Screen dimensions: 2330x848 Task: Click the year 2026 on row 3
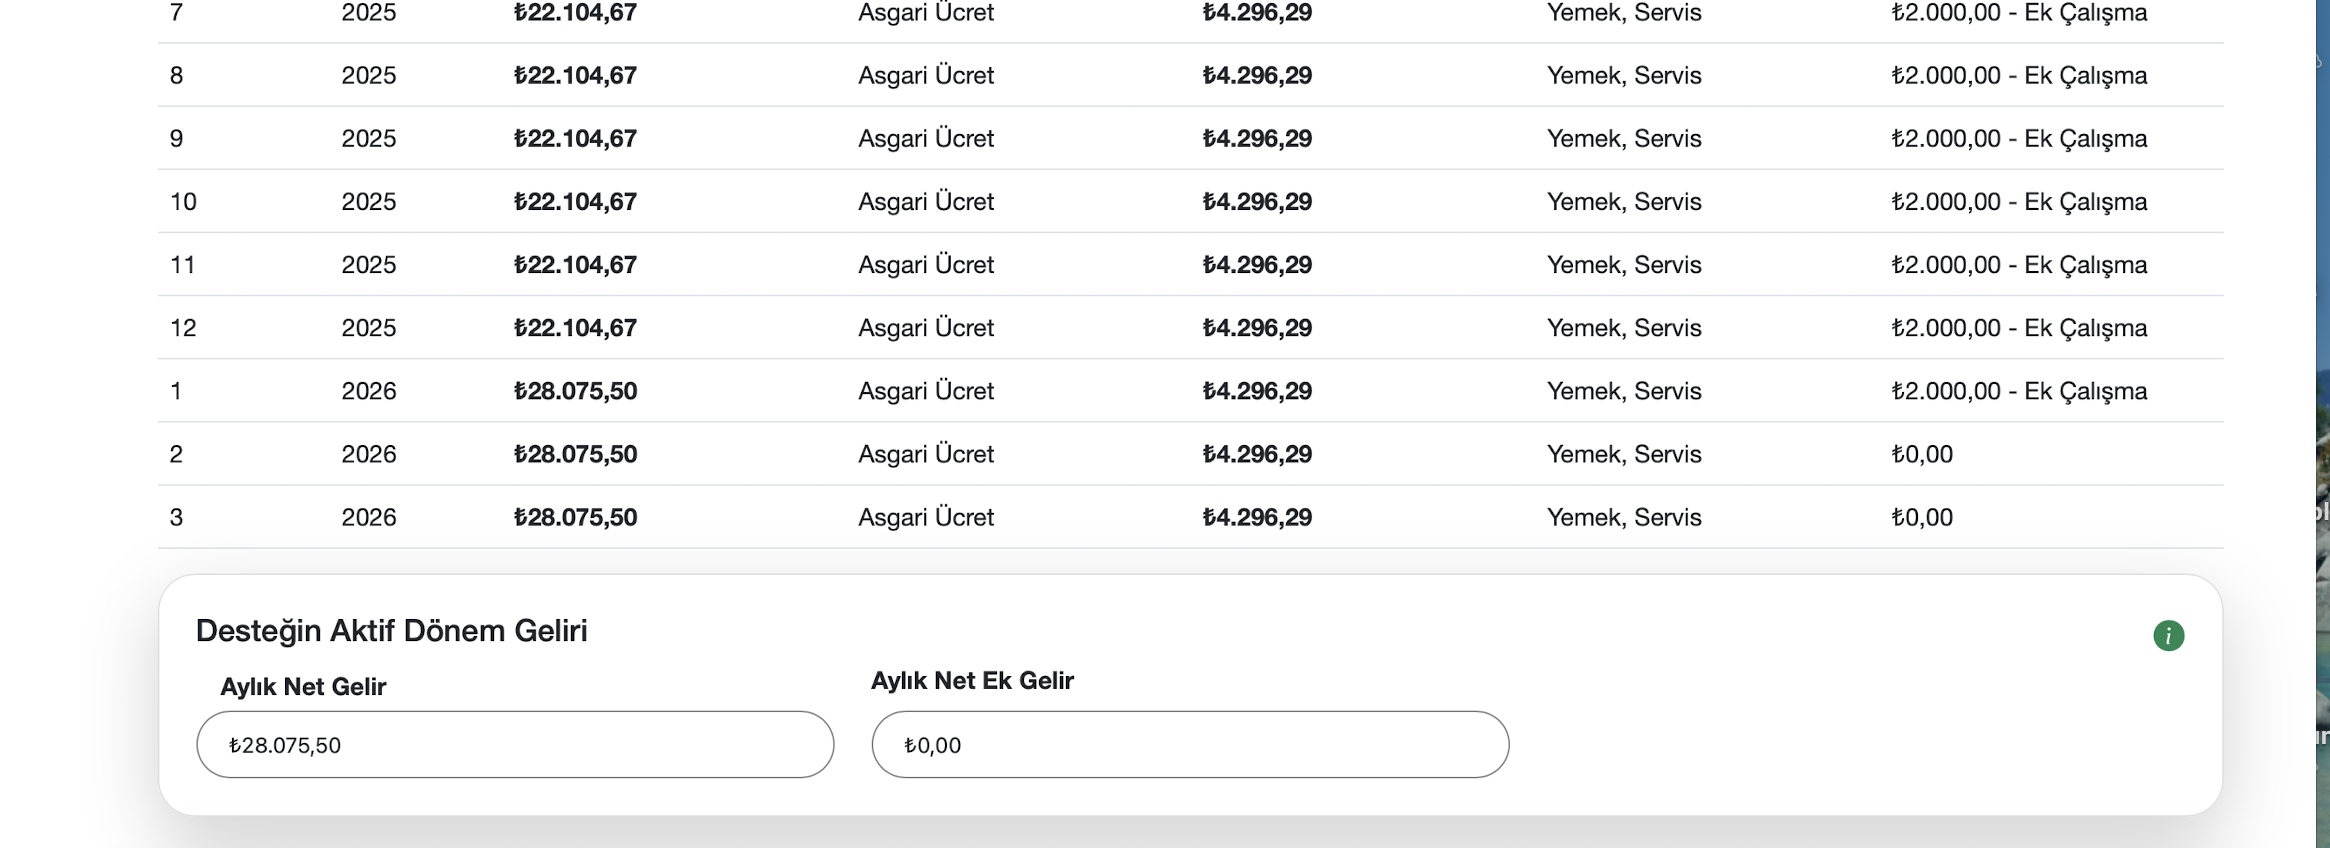coord(369,516)
